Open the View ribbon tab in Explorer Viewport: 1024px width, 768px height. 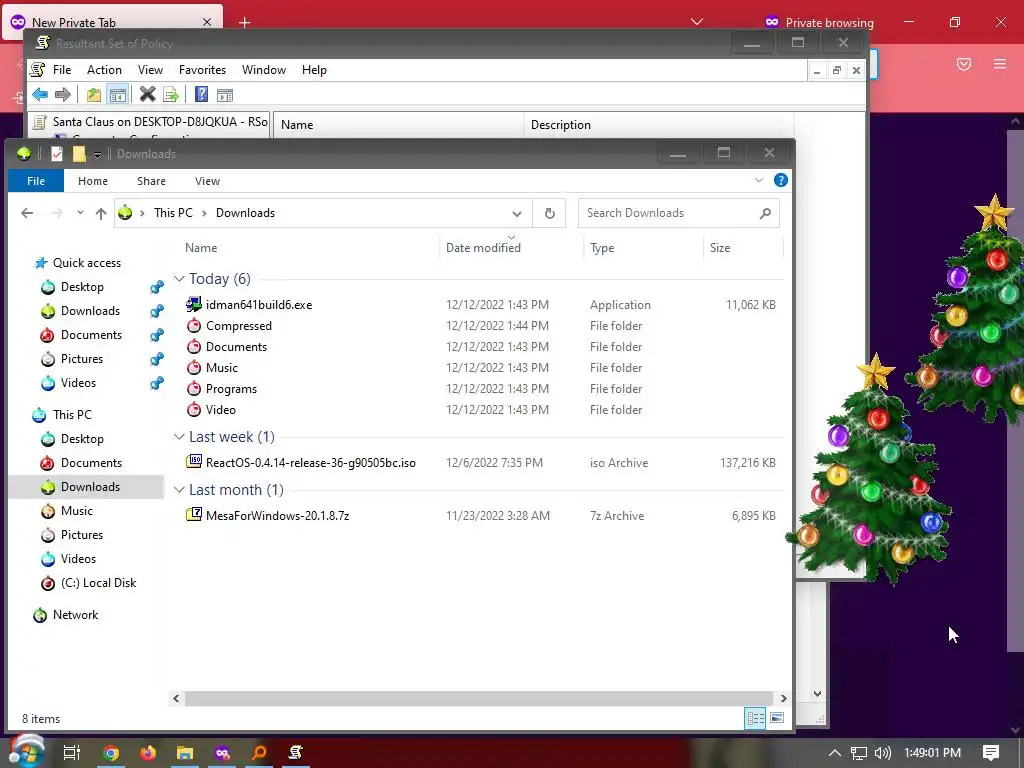point(207,181)
